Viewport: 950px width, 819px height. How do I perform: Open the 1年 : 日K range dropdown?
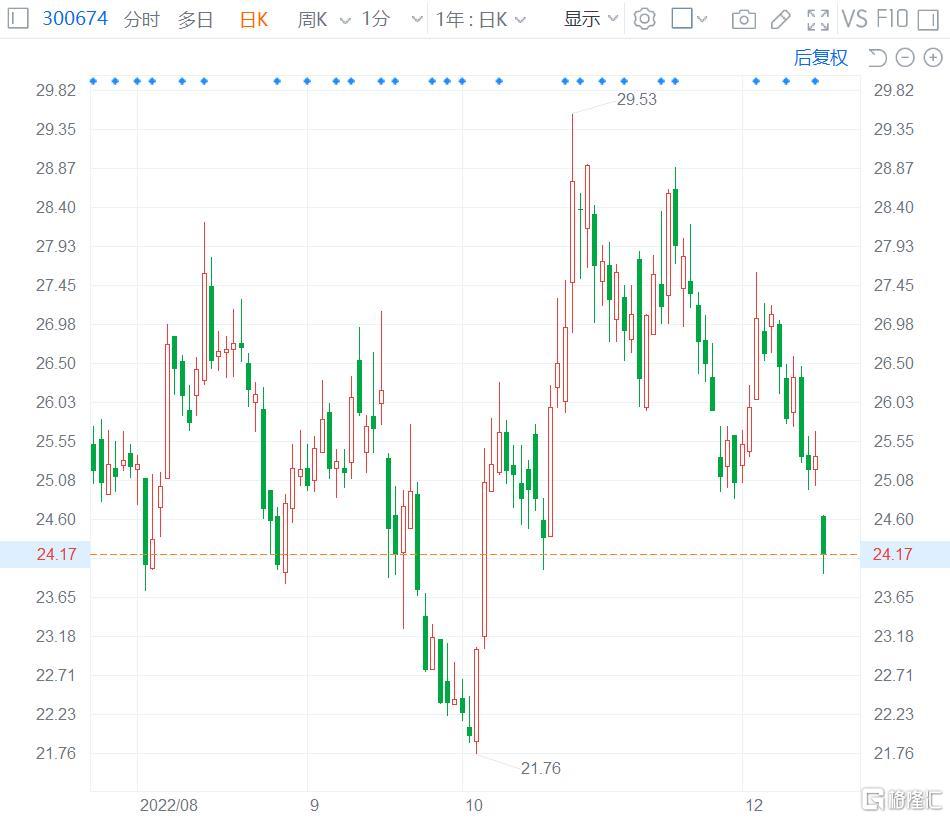(x=480, y=19)
